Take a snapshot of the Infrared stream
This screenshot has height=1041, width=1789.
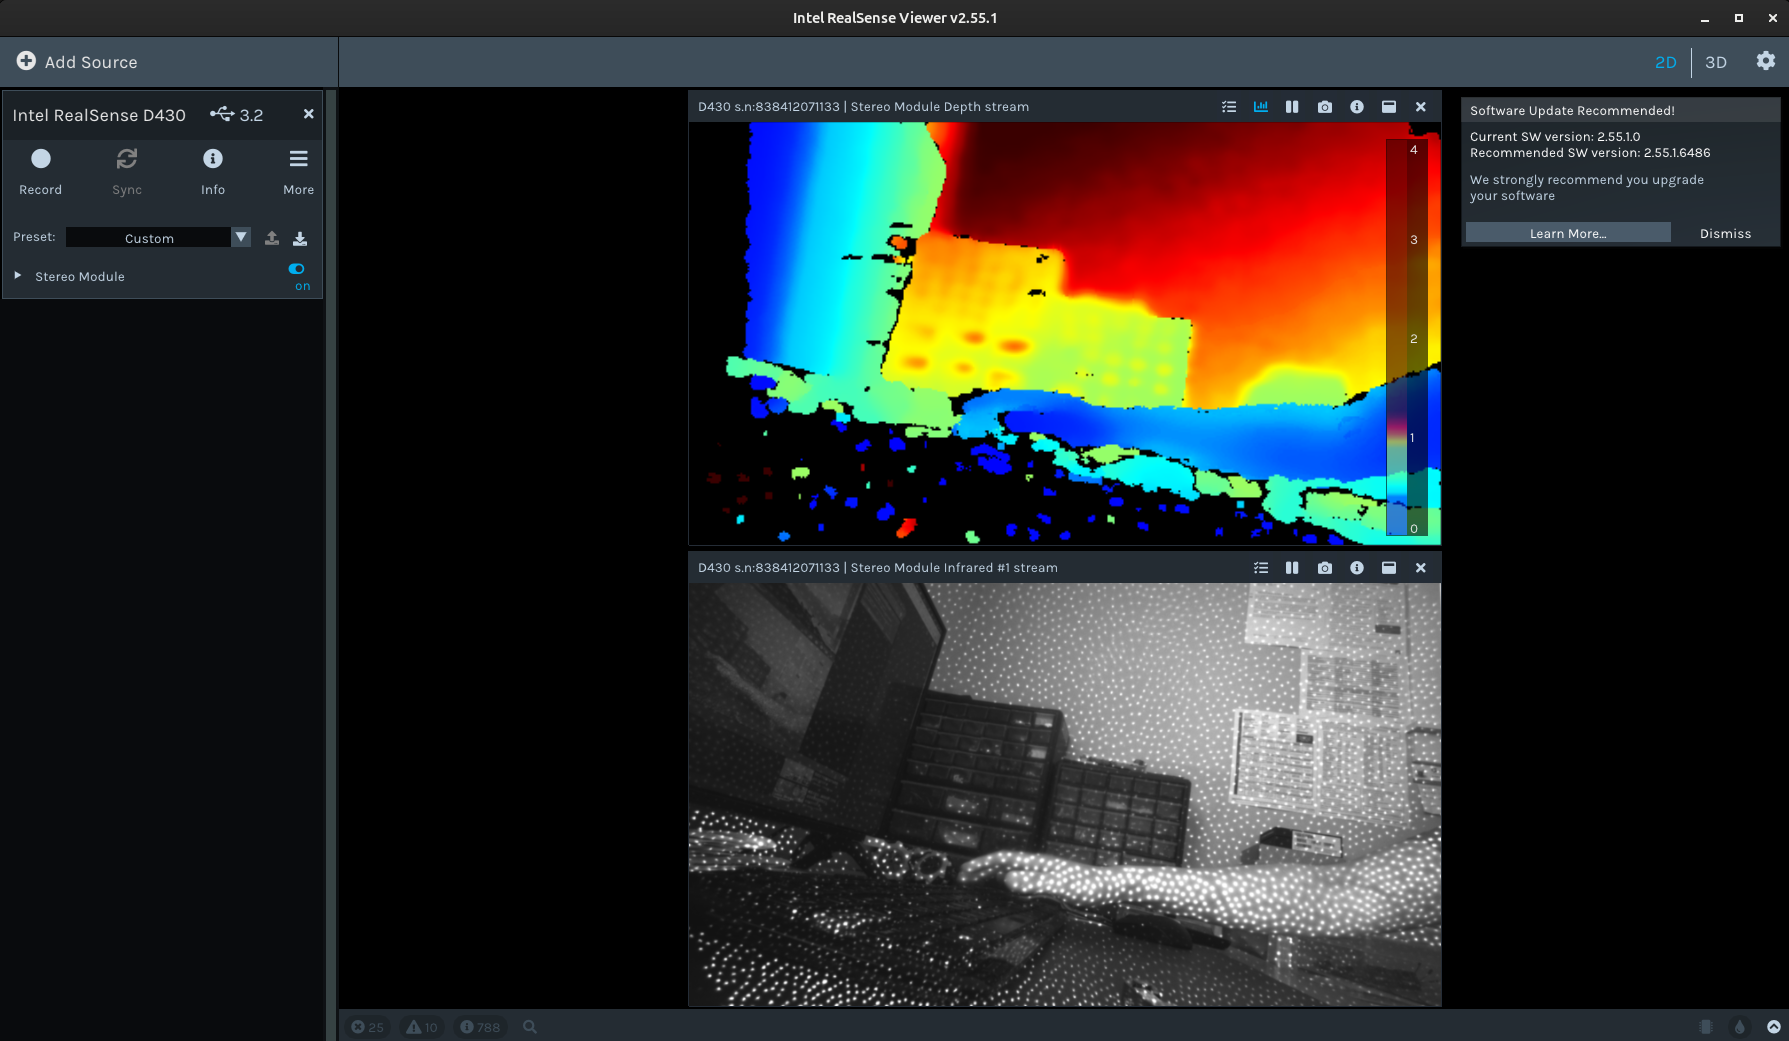tap(1325, 568)
